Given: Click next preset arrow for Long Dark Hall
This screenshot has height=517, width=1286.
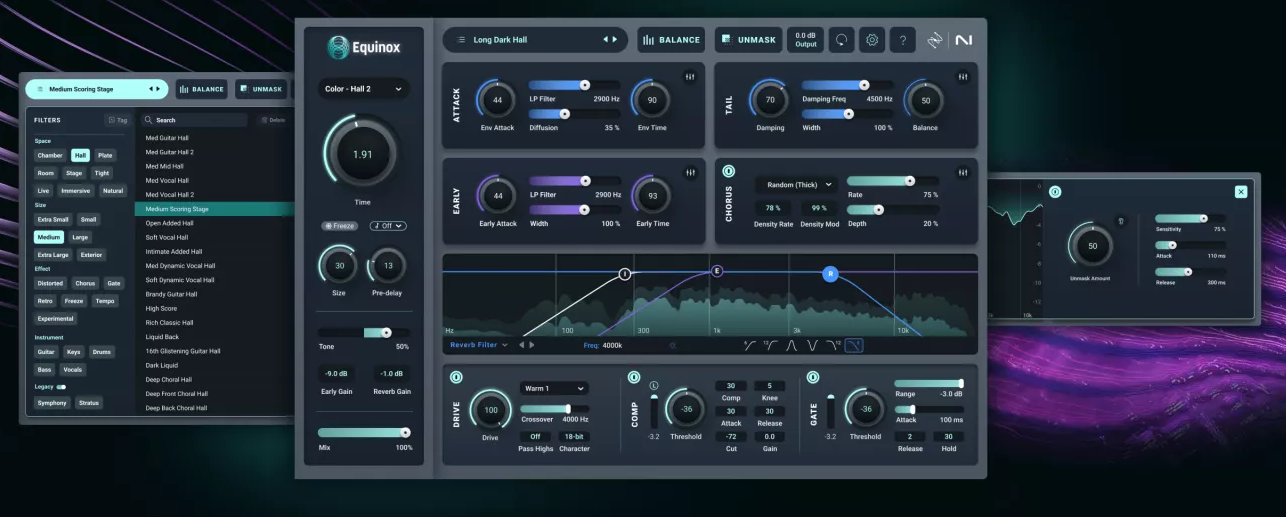Looking at the screenshot, I should pyautogui.click(x=615, y=40).
